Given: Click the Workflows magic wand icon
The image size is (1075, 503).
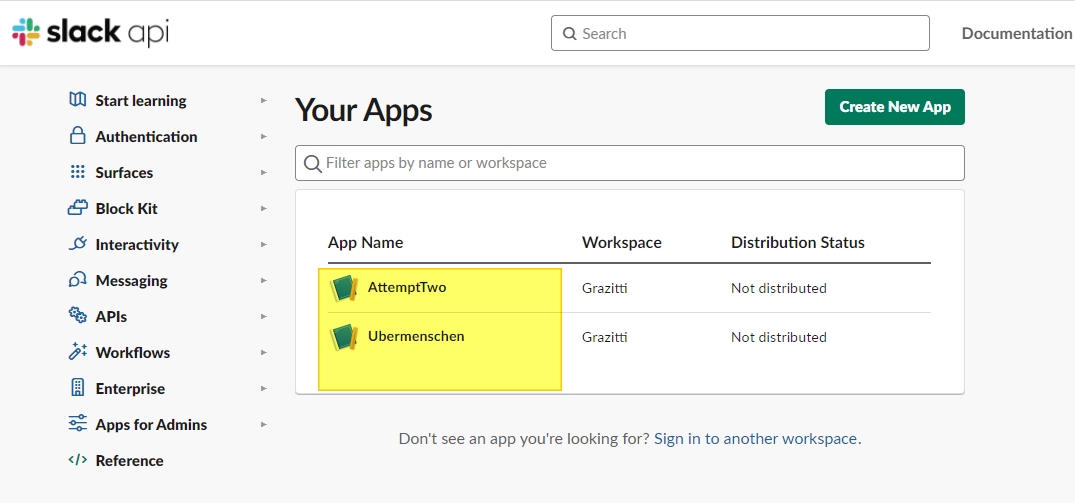Looking at the screenshot, I should (x=77, y=352).
